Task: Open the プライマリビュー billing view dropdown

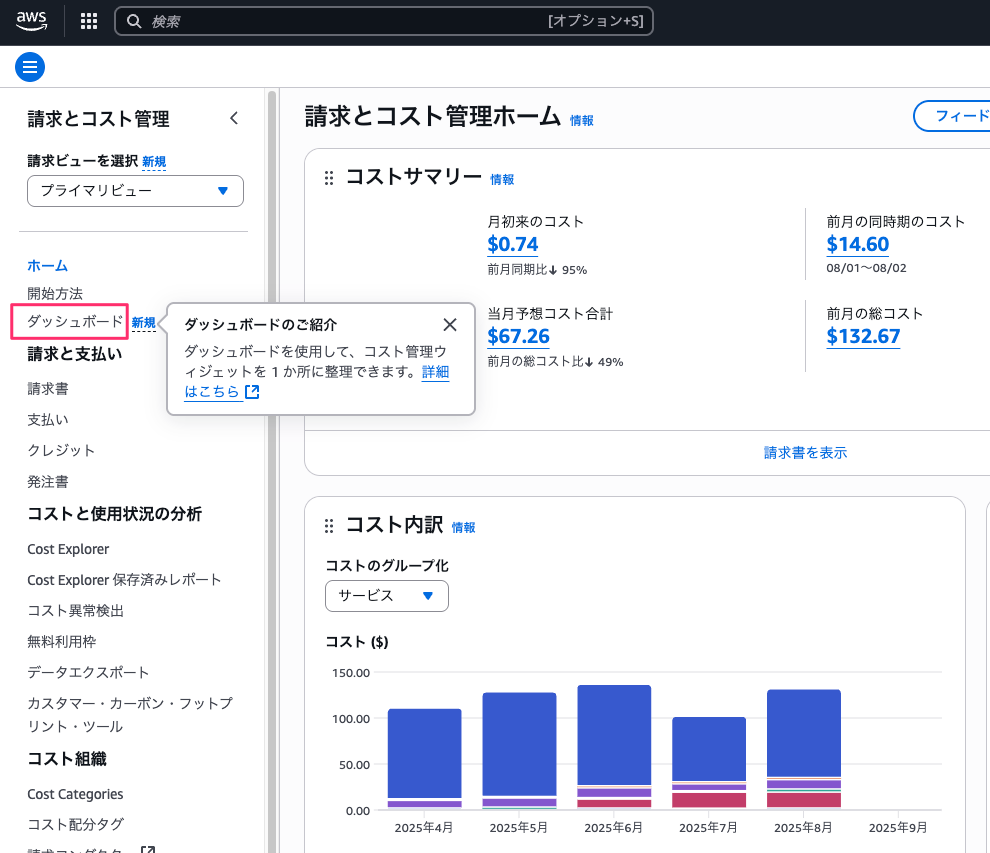Action: [135, 191]
